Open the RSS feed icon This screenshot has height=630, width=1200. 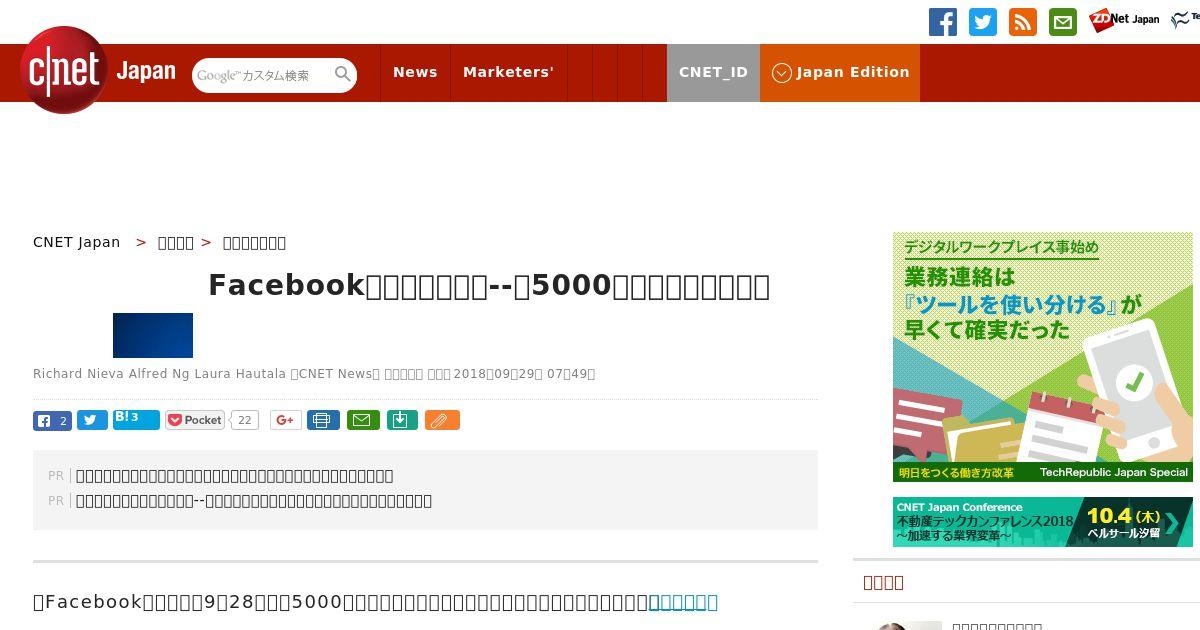1023,22
